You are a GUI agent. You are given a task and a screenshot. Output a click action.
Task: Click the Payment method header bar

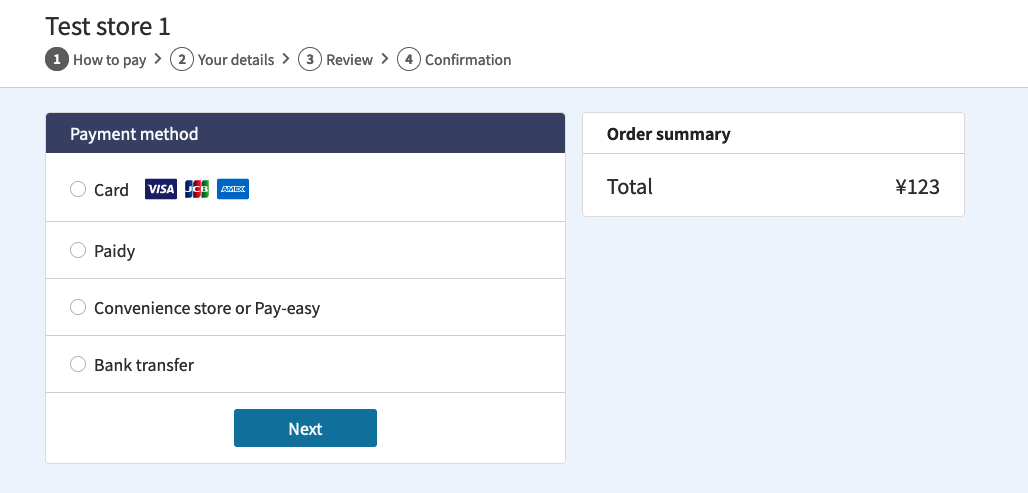pos(306,133)
